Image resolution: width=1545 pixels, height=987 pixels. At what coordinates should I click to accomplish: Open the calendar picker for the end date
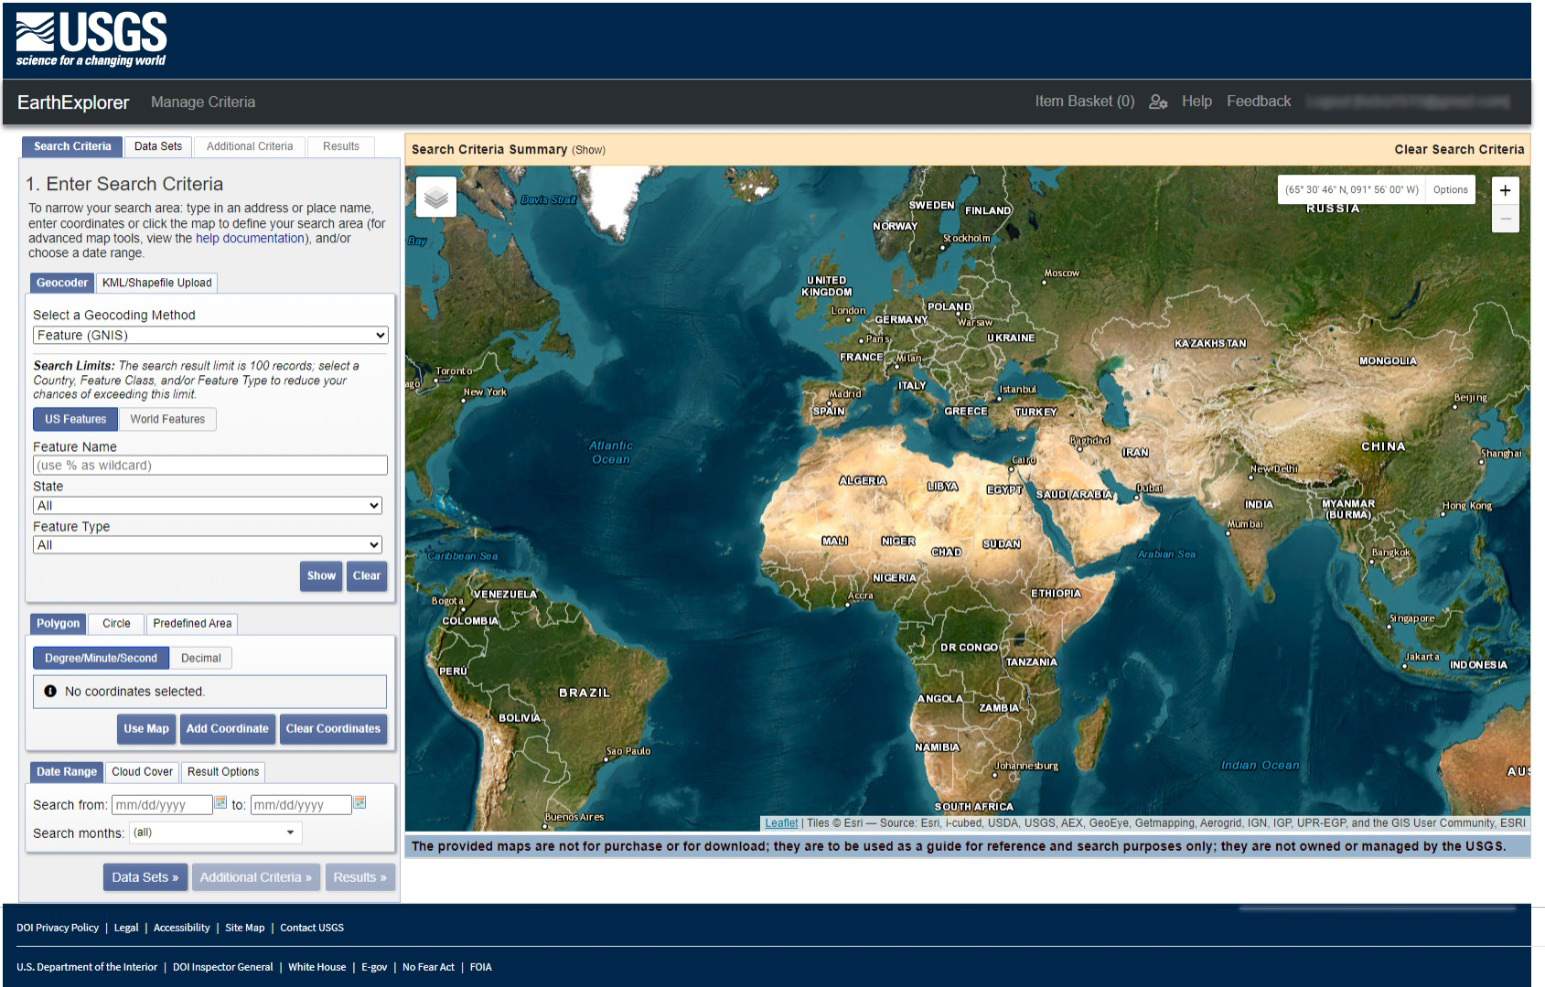click(360, 803)
